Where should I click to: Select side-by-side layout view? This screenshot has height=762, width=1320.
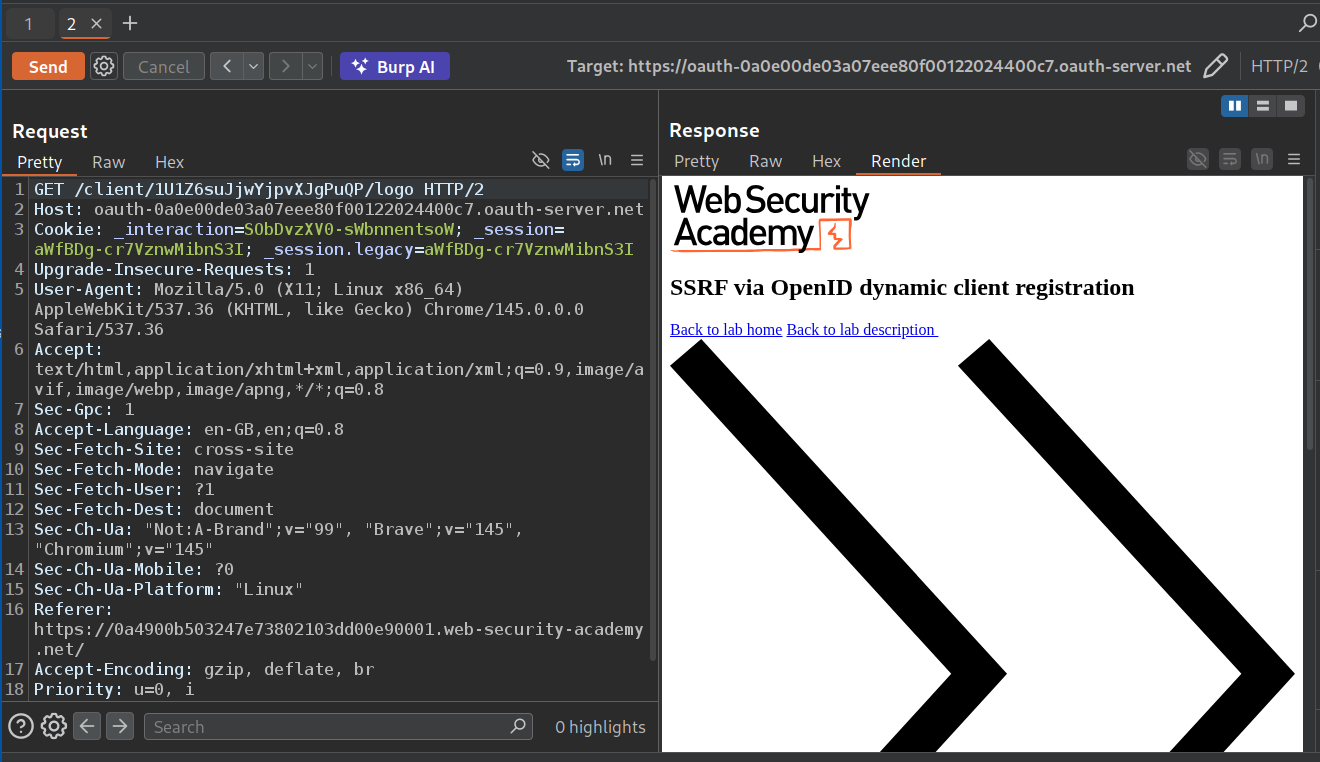click(1235, 106)
